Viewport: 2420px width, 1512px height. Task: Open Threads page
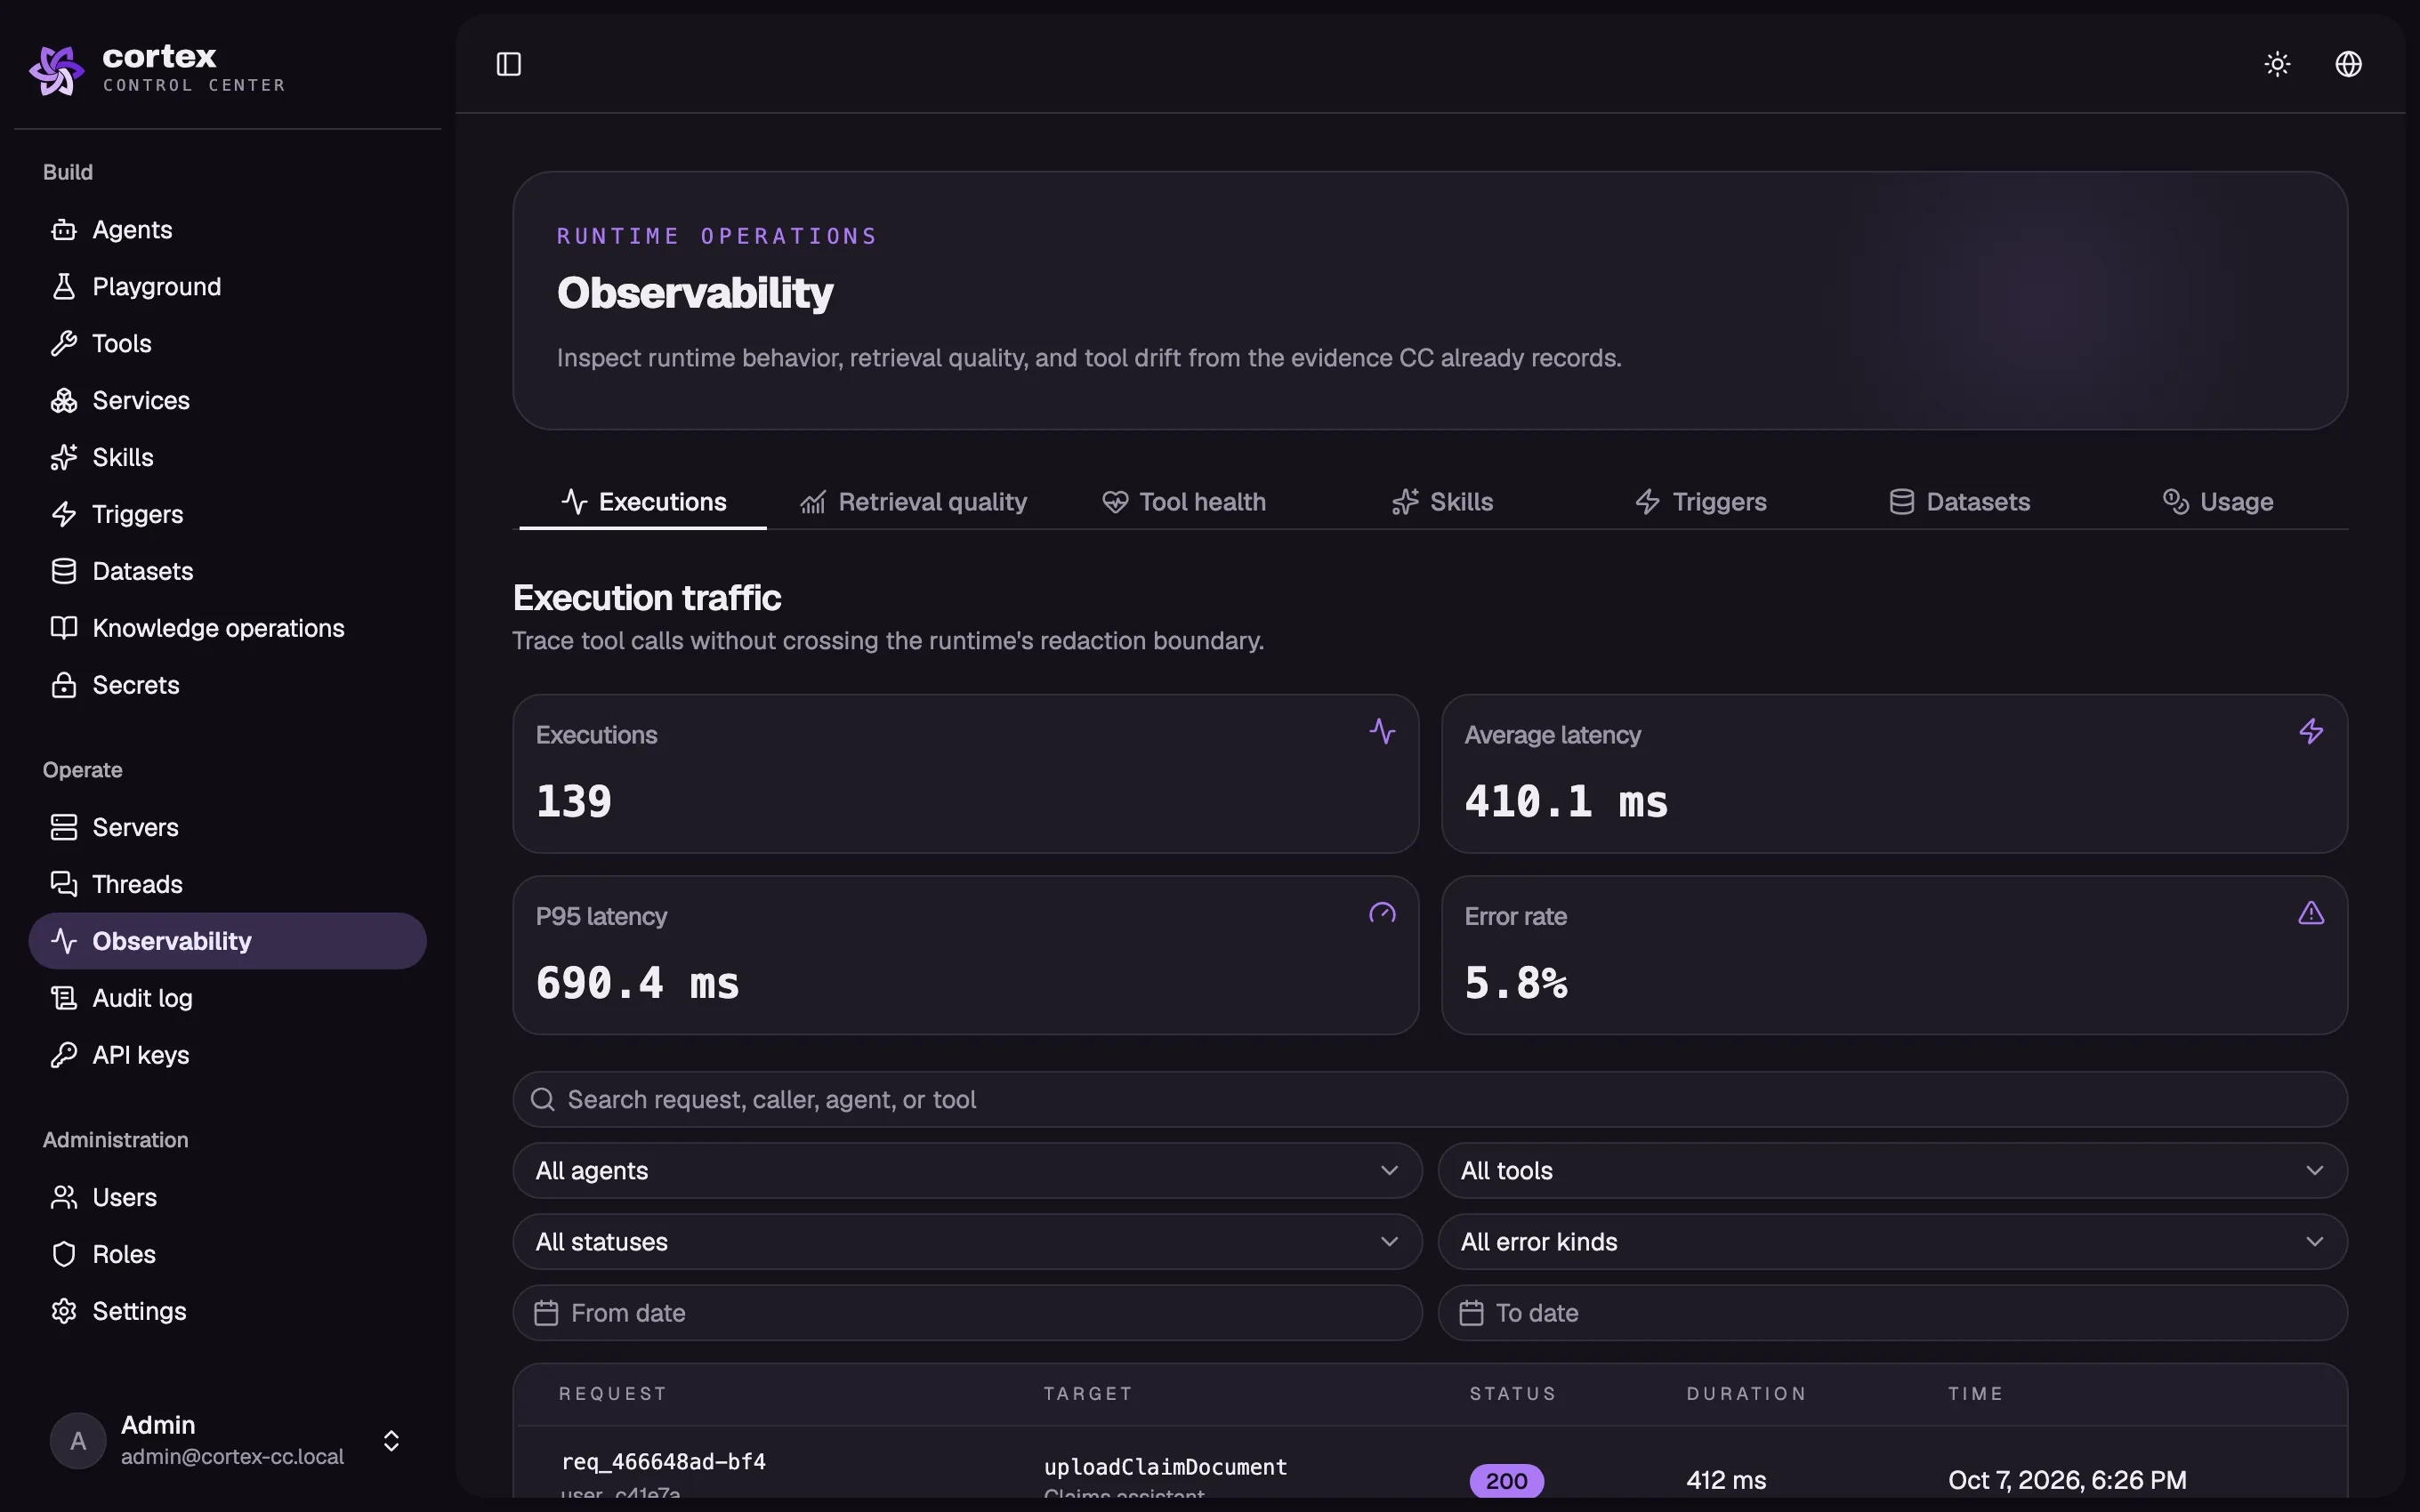228,885
